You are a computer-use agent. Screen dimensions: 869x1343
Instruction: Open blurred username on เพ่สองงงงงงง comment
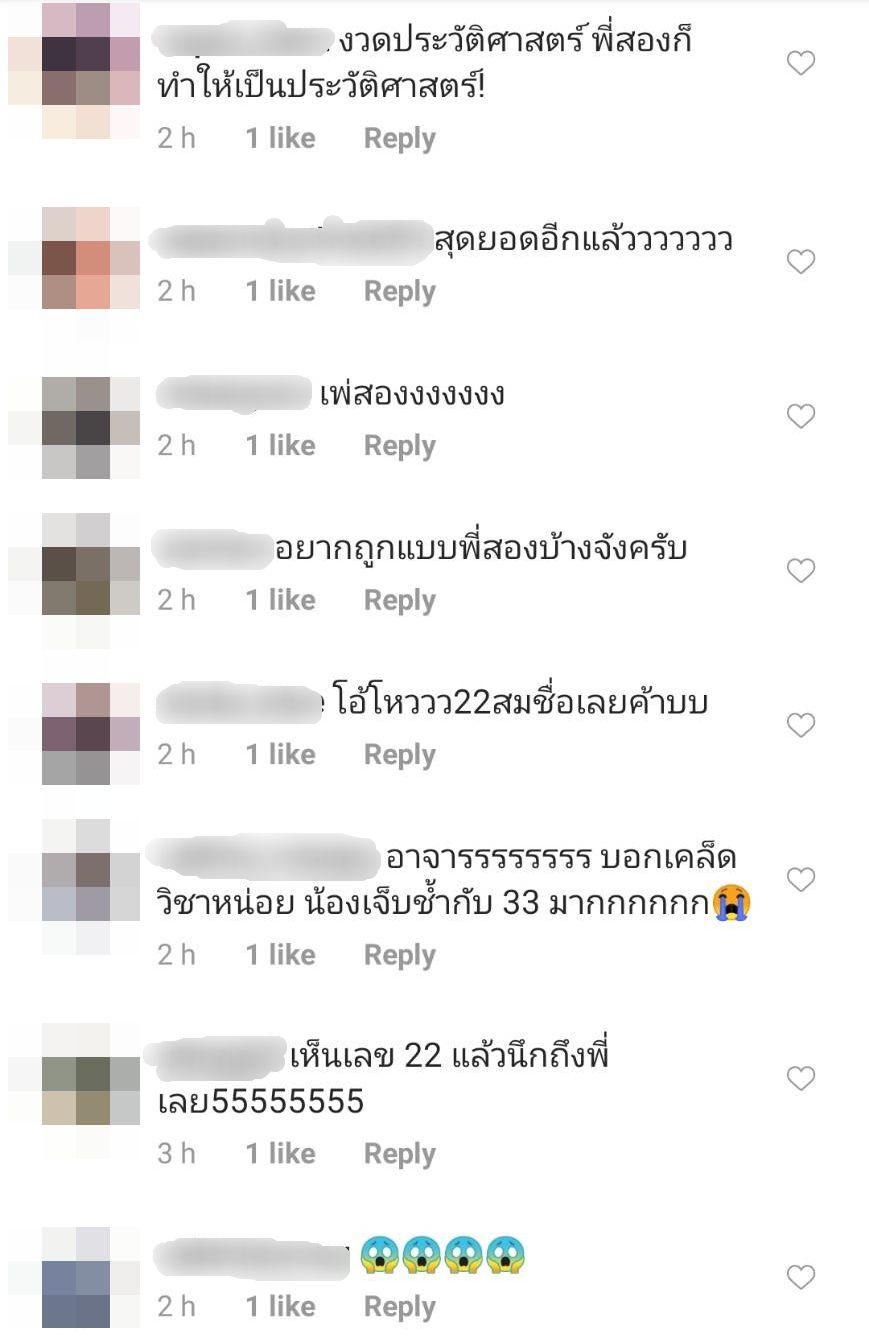(x=235, y=393)
